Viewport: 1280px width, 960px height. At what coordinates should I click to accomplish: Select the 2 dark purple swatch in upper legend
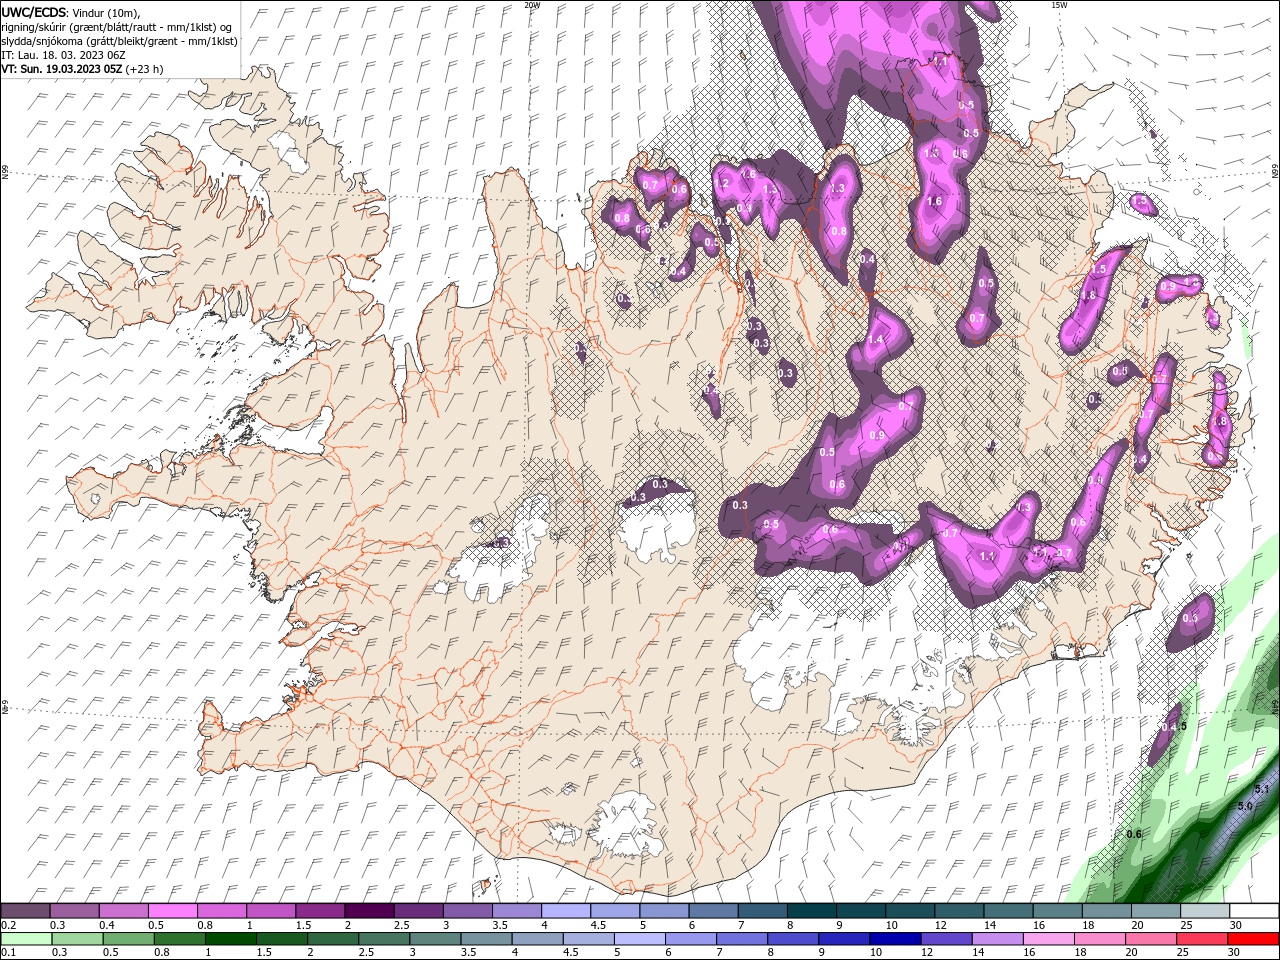368,911
